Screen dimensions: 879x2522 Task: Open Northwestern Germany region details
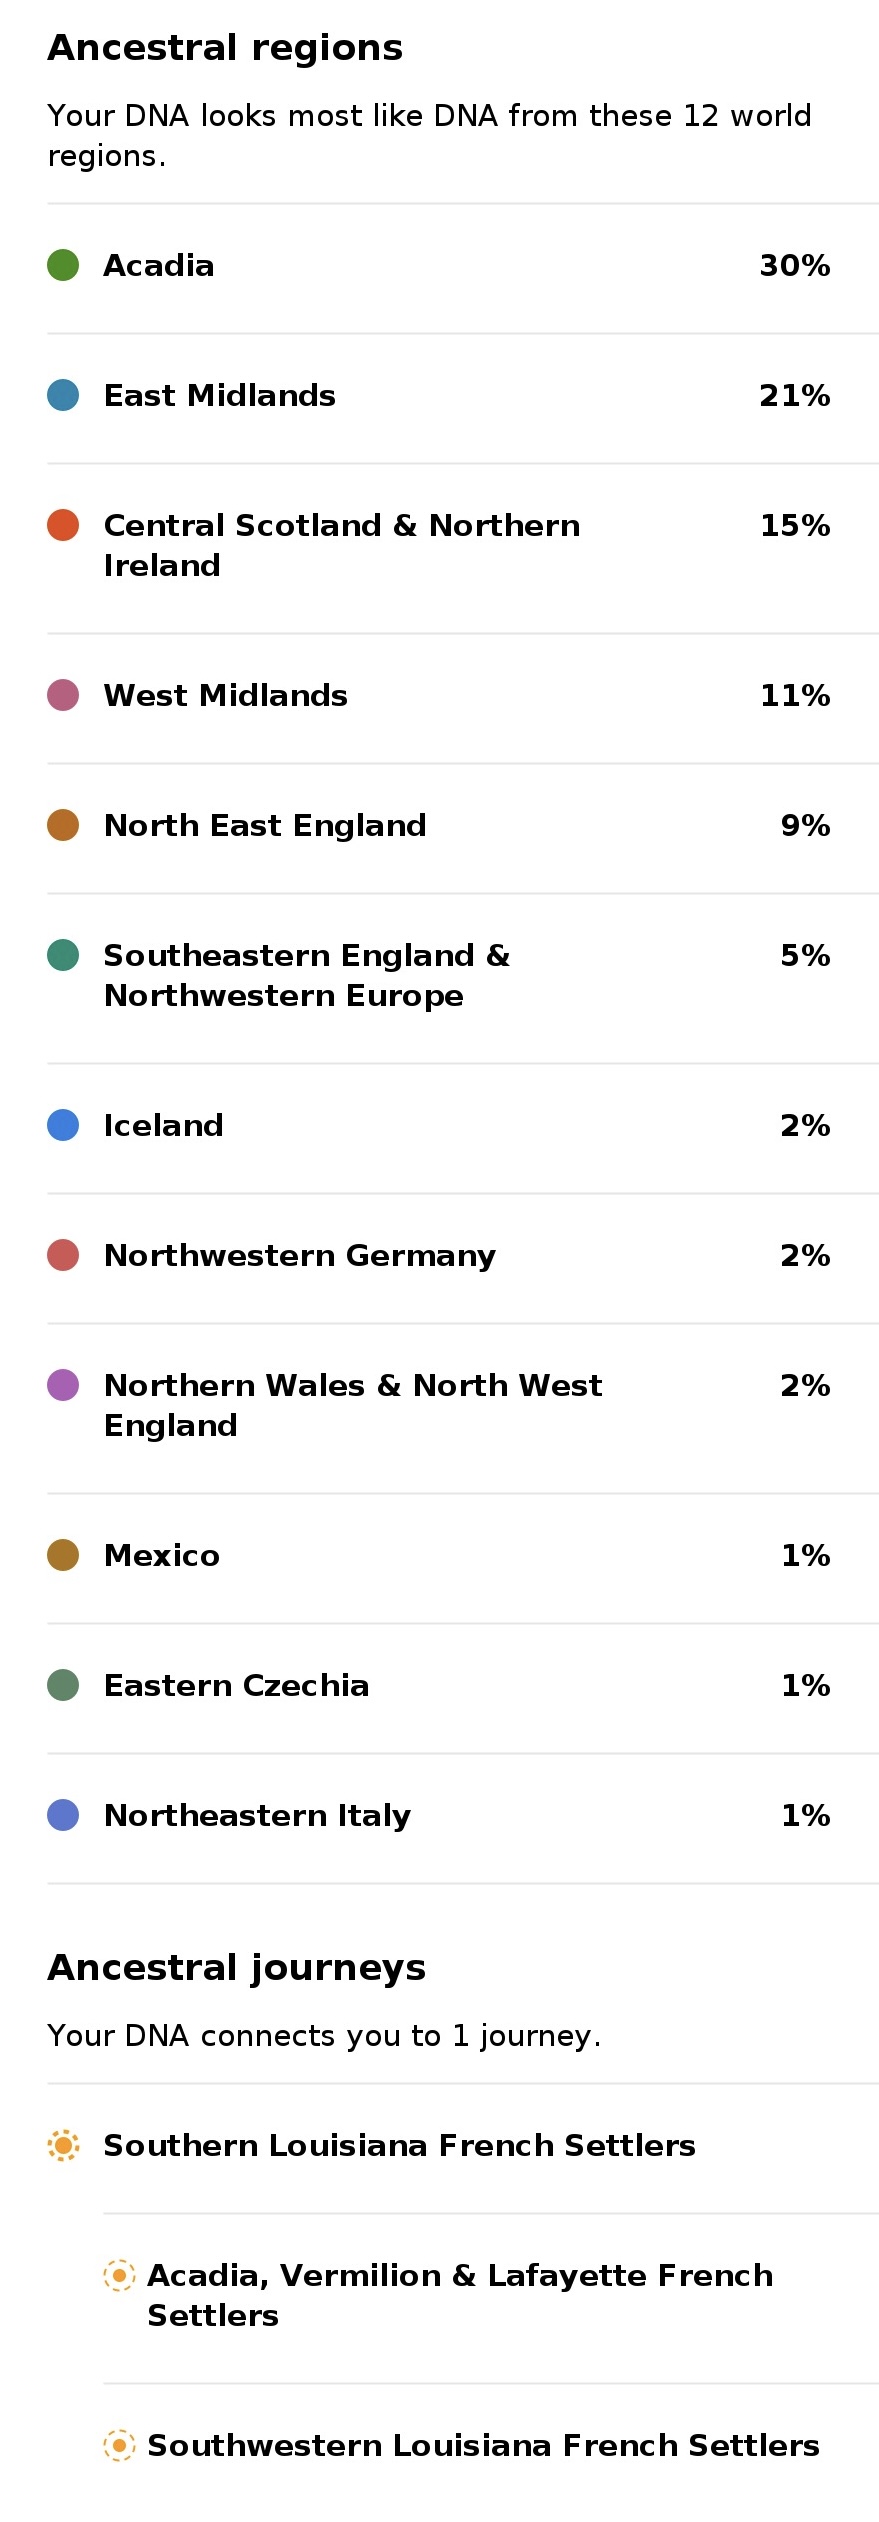(463, 1258)
